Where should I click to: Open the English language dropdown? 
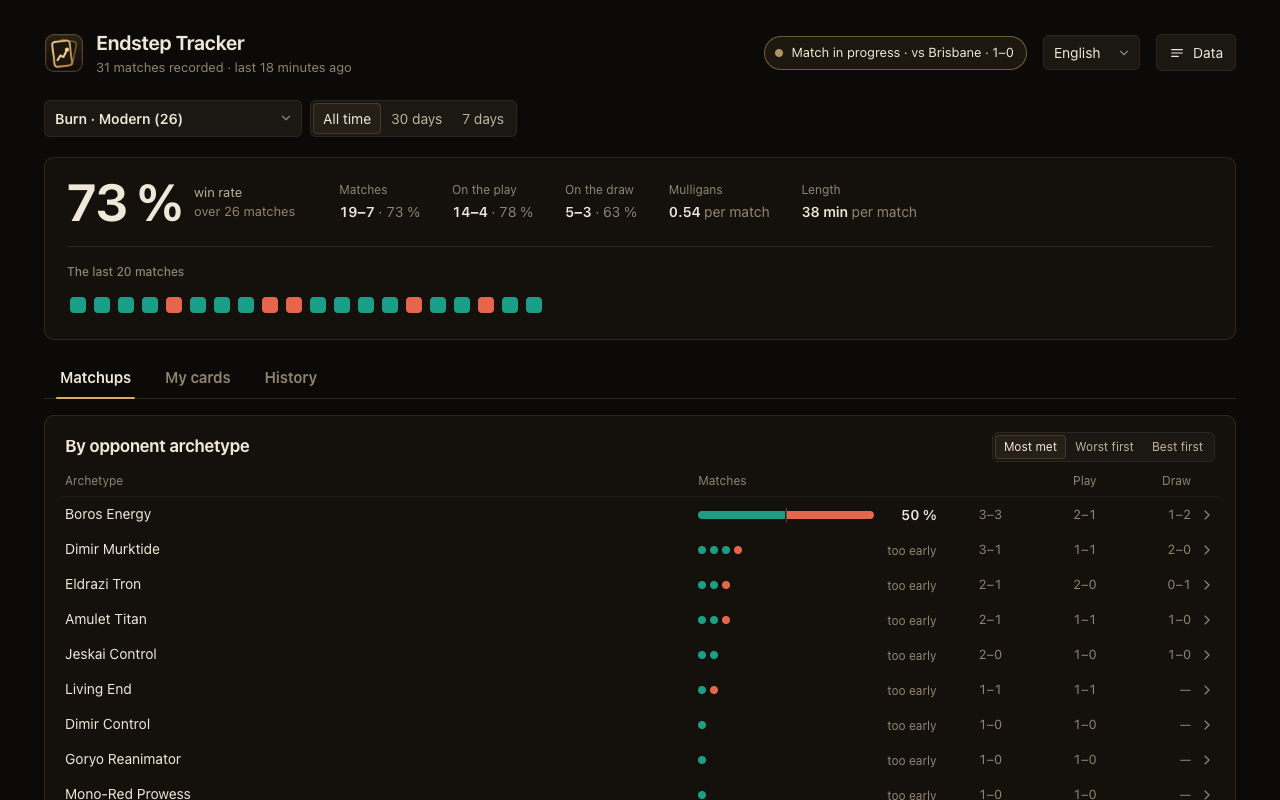tap(1091, 53)
